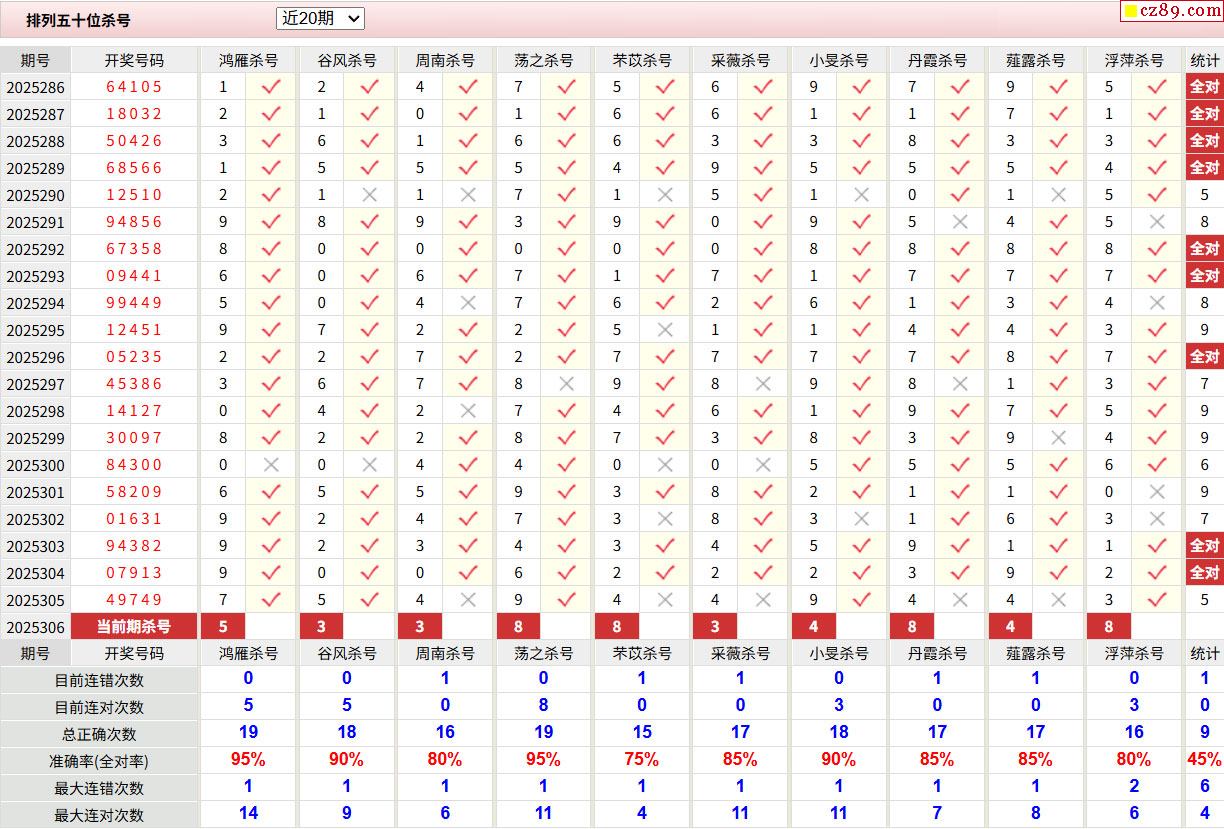Select period number 2025306
This screenshot has width=1224, height=829.
pyautogui.click(x=35, y=628)
